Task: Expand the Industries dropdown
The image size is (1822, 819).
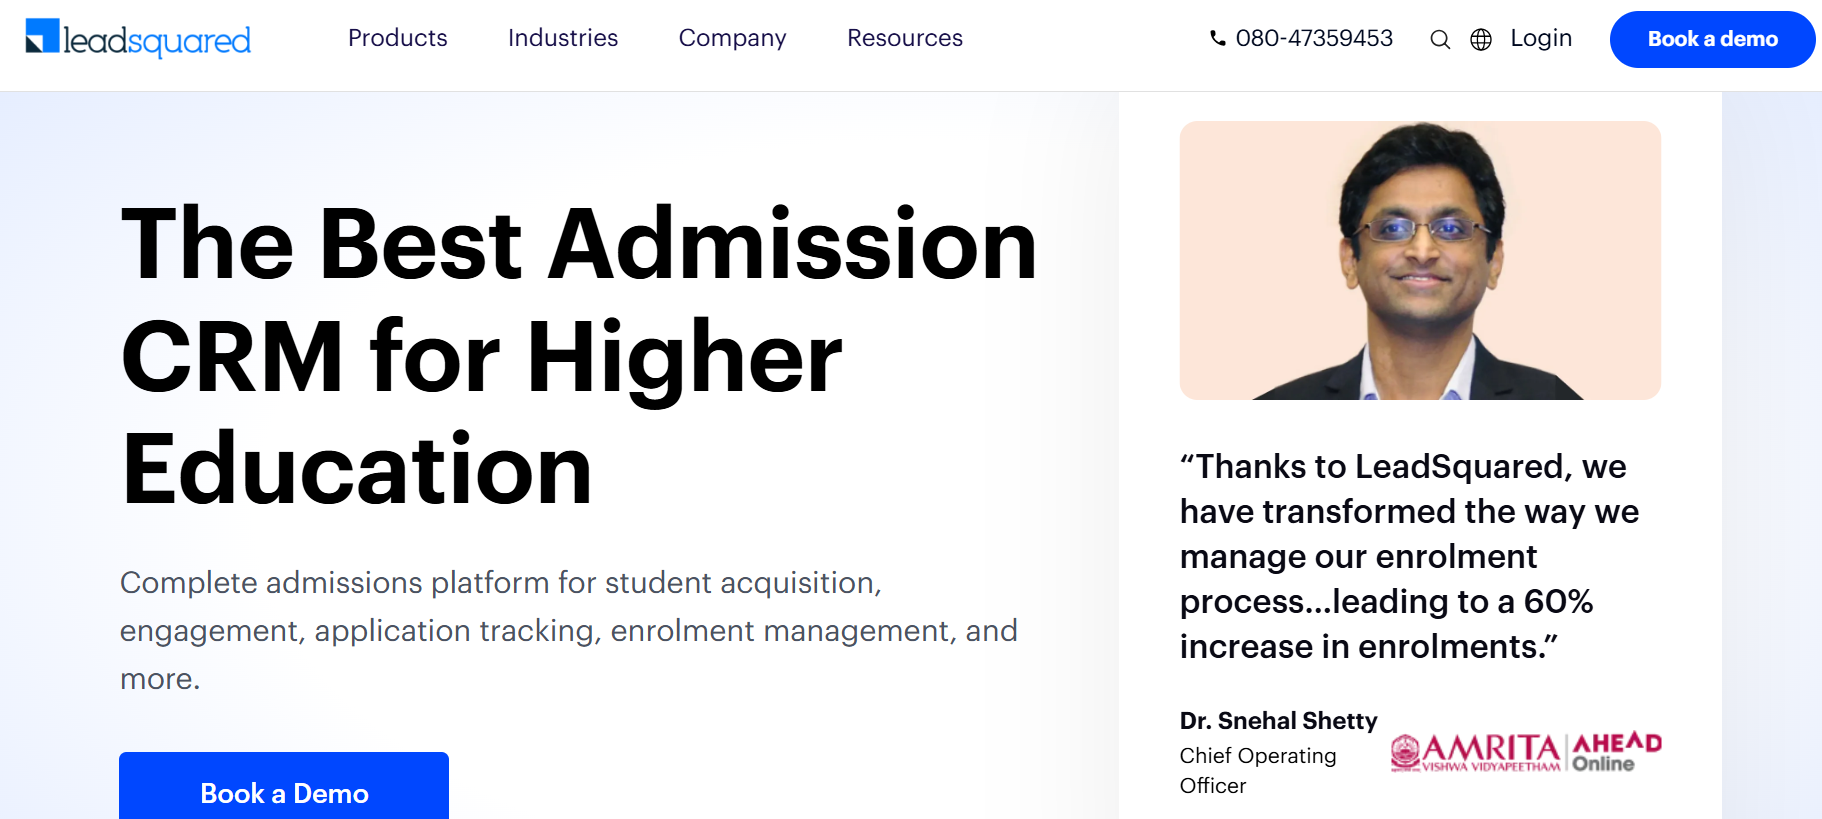Action: click(563, 38)
